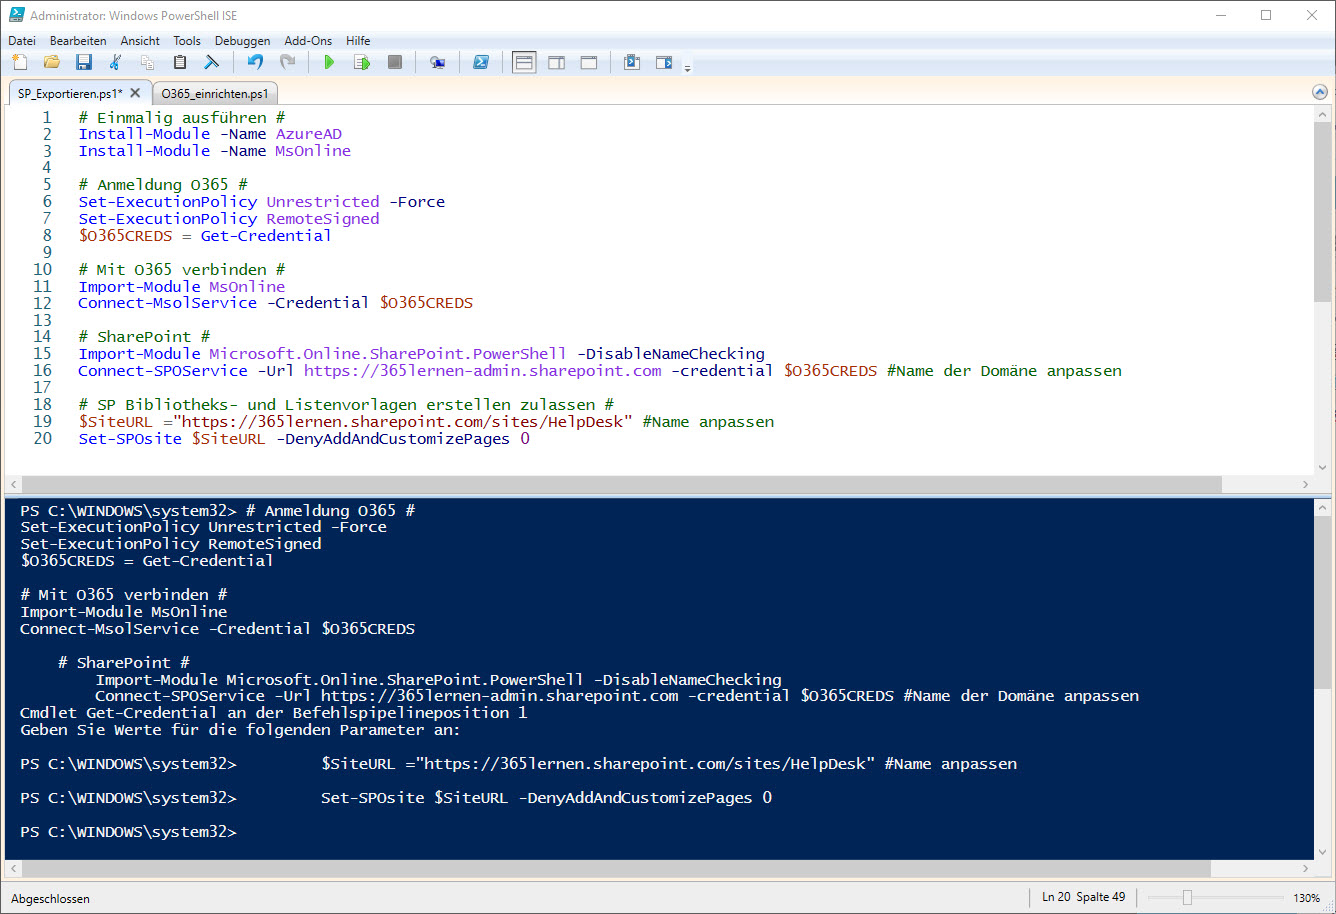Click Connect-MsolService on script line 12
Screen dimensions: 1336x914
168,303
